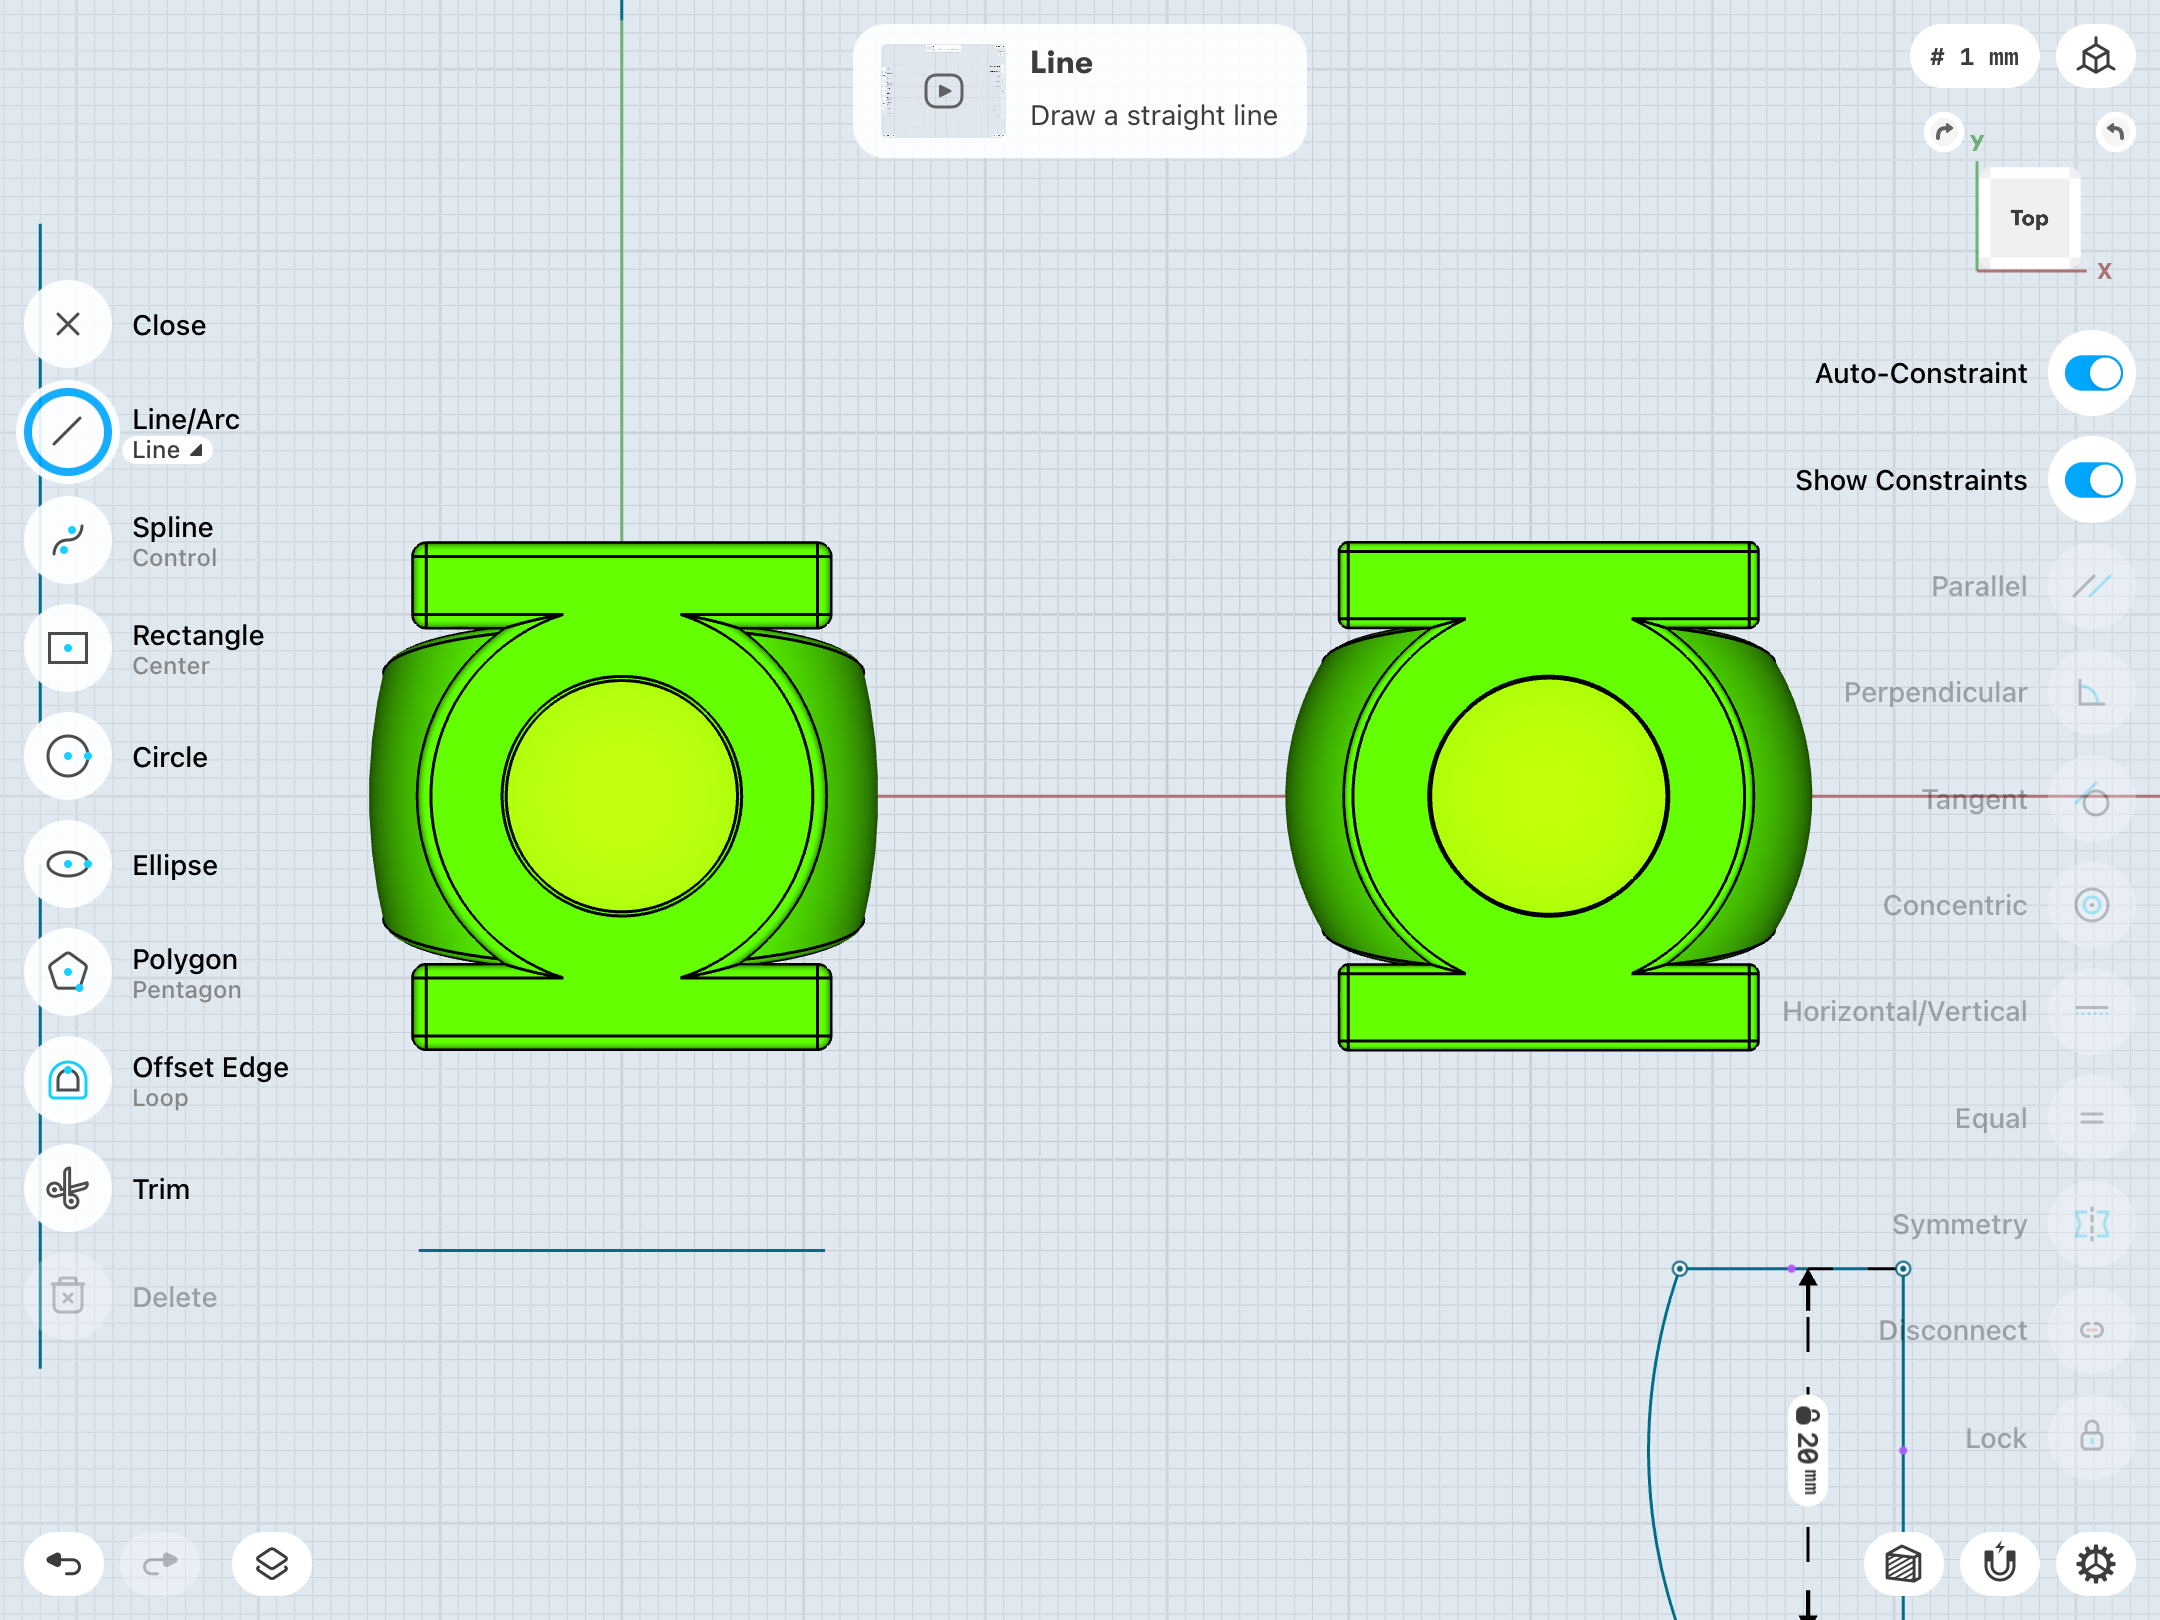Undo the last action
2160x1620 pixels.
pyautogui.click(x=64, y=1564)
